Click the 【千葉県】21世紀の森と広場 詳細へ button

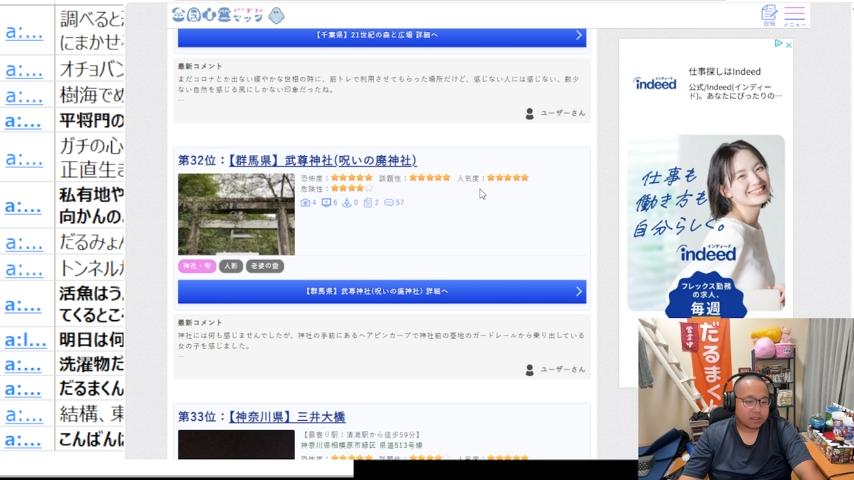(x=382, y=36)
